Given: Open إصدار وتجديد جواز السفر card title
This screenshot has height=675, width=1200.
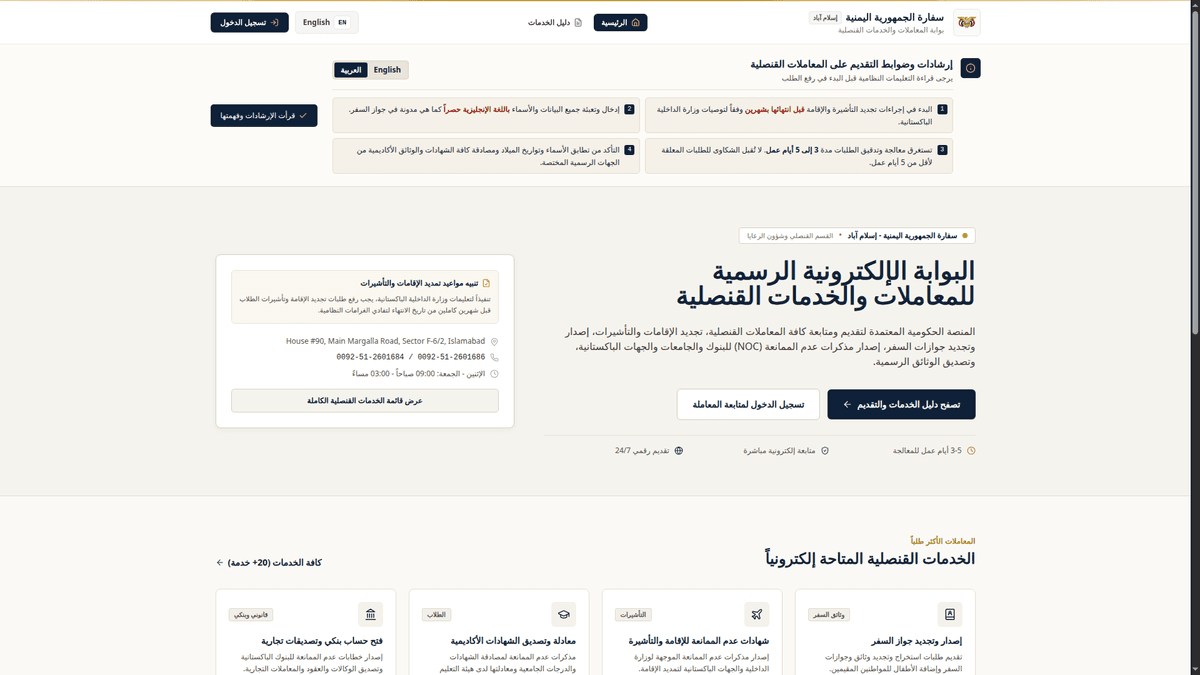Looking at the screenshot, I should pos(915,641).
